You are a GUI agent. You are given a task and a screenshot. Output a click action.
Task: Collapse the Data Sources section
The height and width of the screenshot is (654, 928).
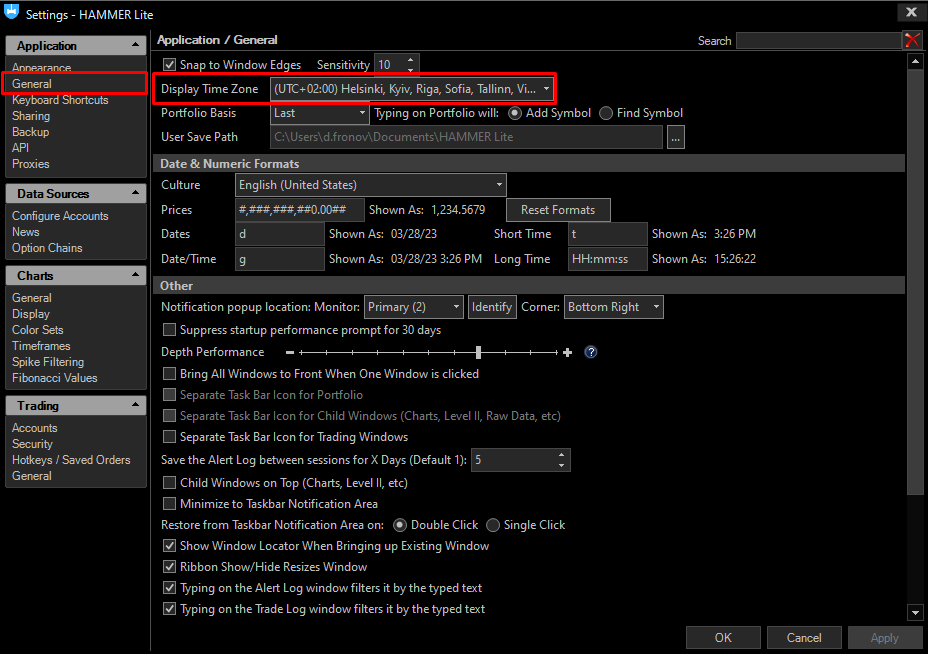(135, 193)
